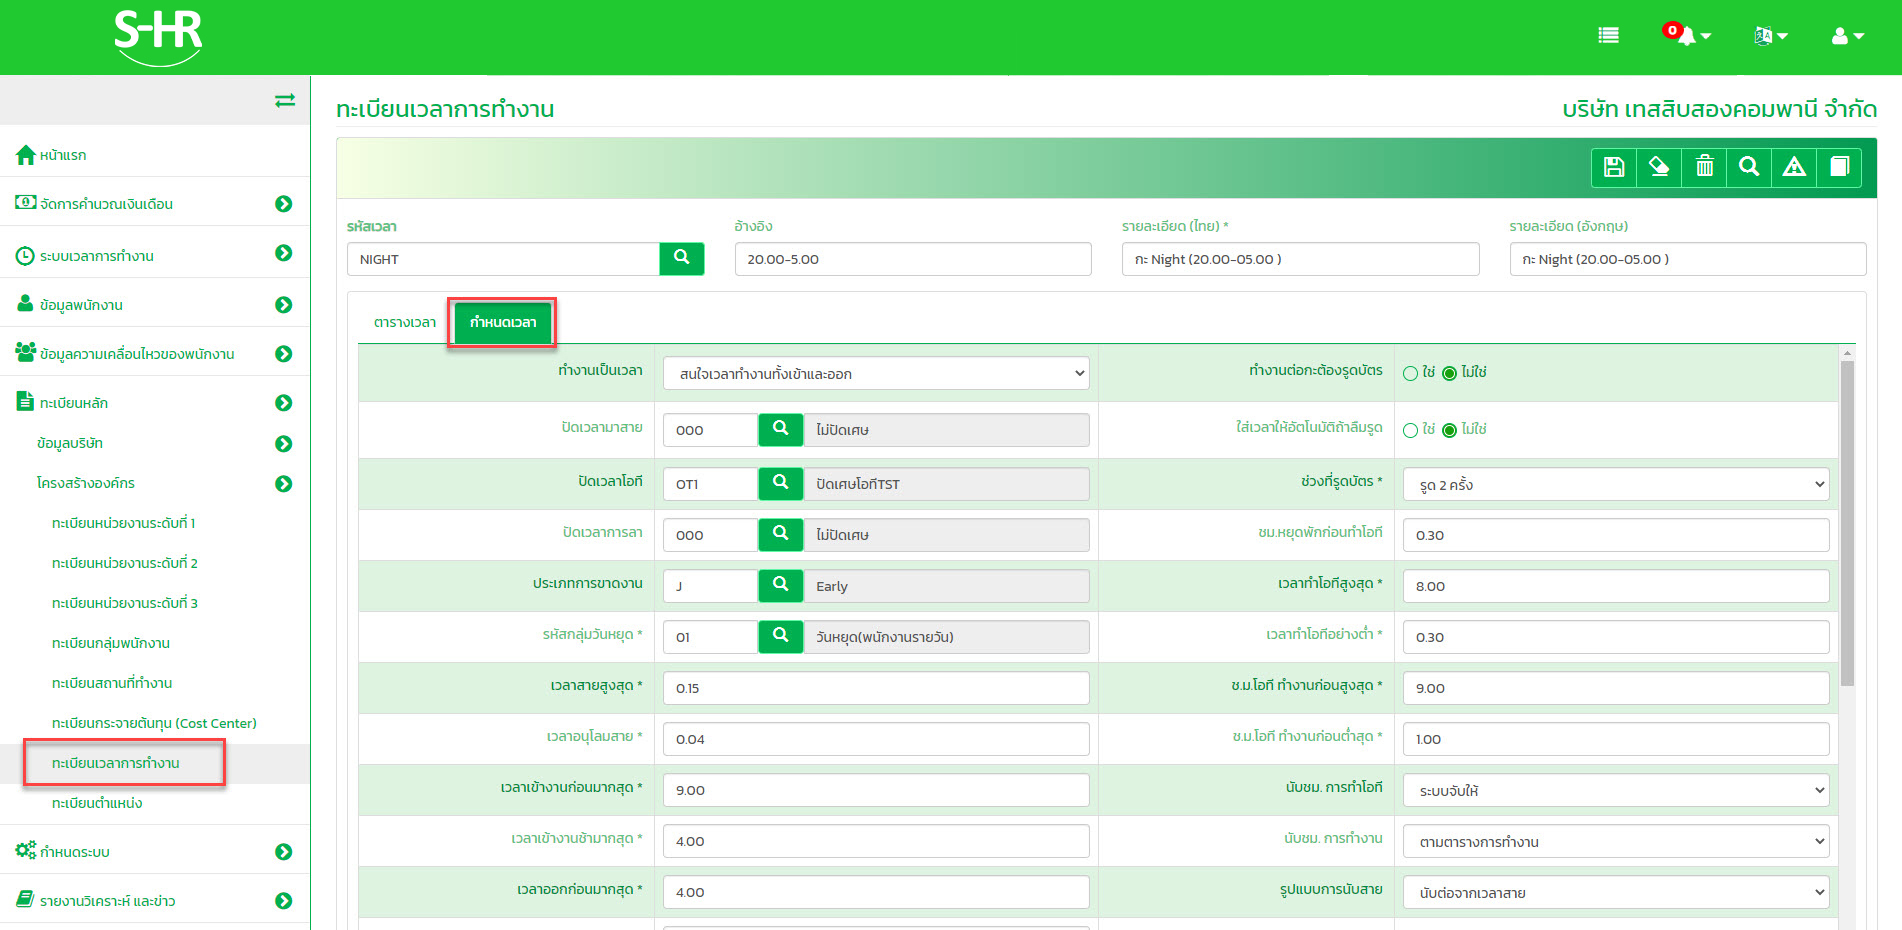Open ทะเบียนตำแหน่ง in the sidebar

[97, 803]
